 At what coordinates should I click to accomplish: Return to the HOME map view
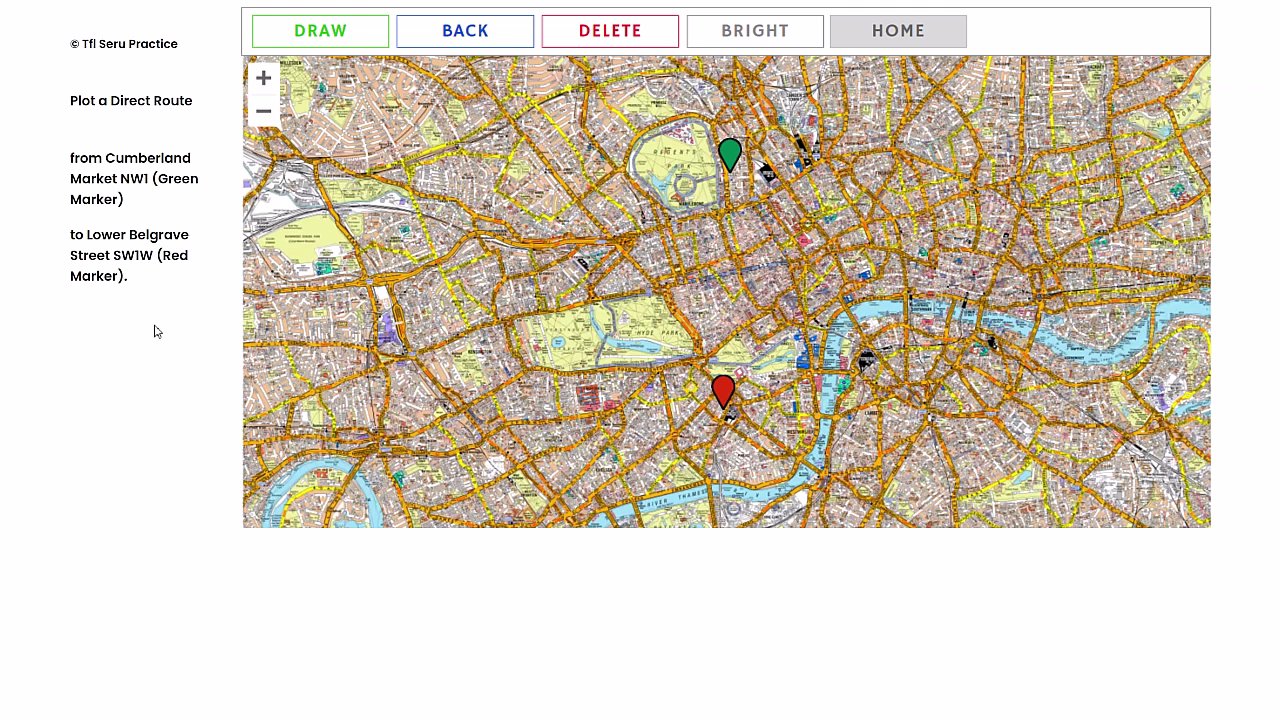pos(898,31)
